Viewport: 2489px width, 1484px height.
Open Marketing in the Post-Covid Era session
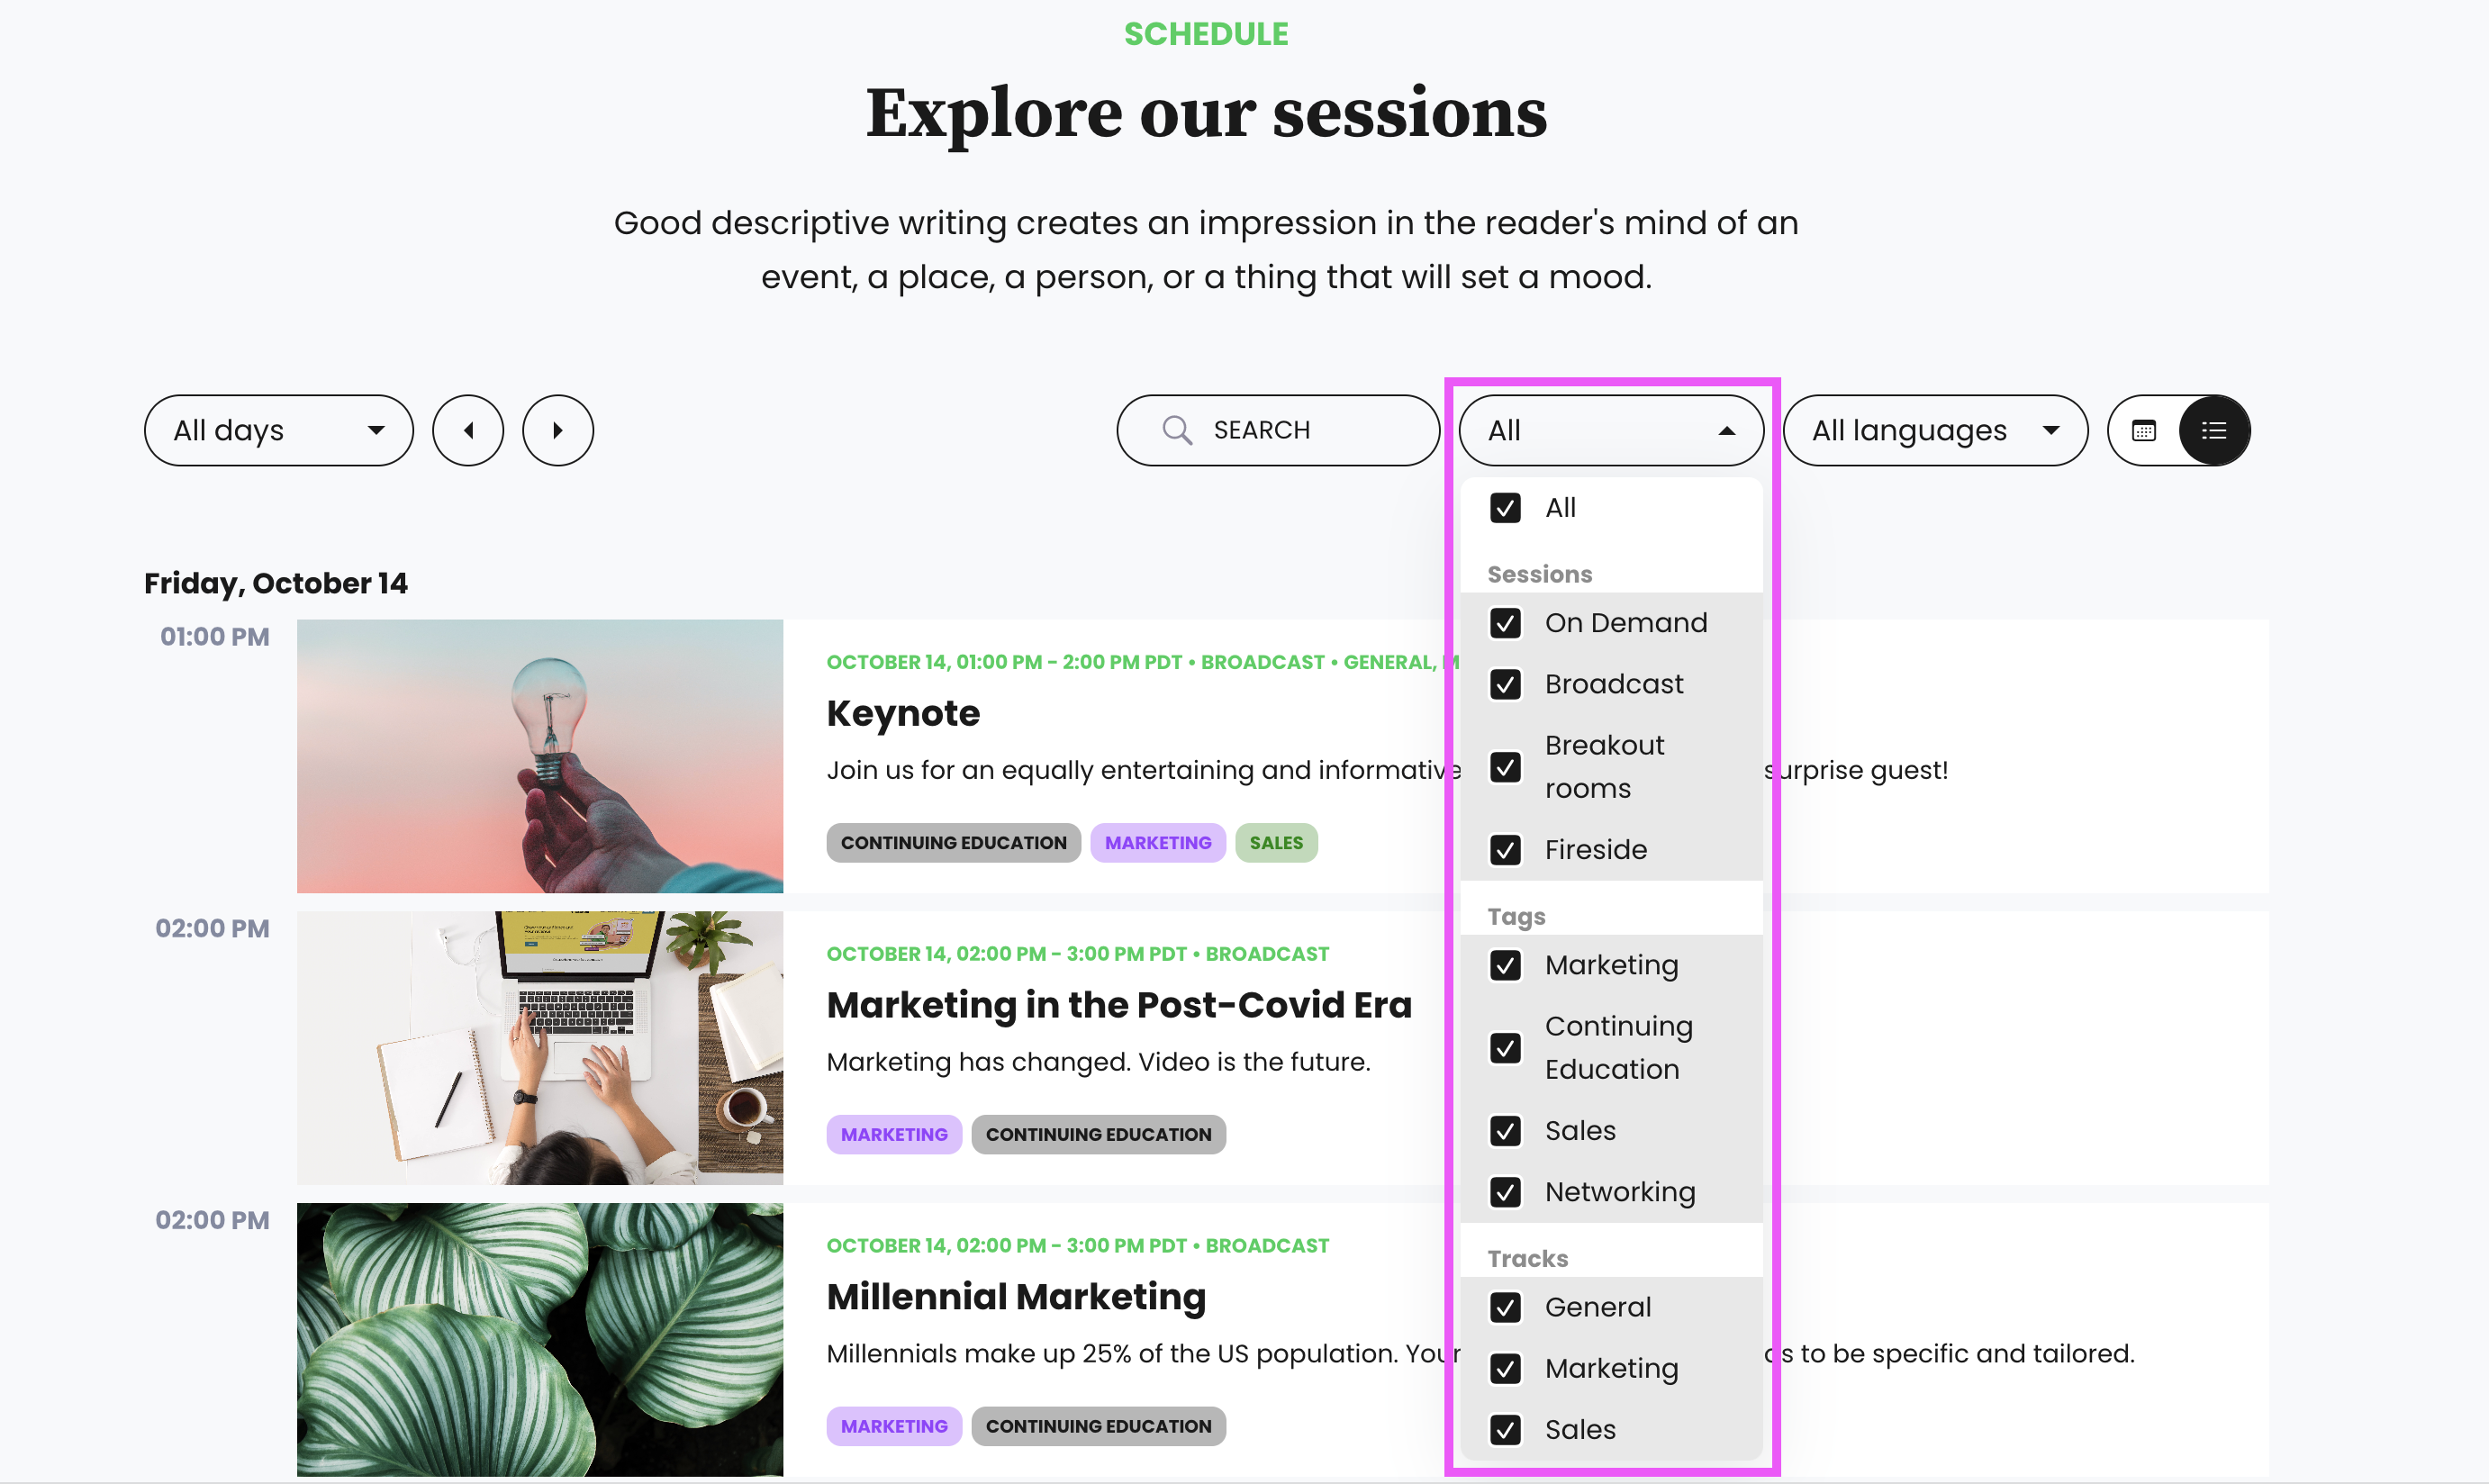1119,1005
